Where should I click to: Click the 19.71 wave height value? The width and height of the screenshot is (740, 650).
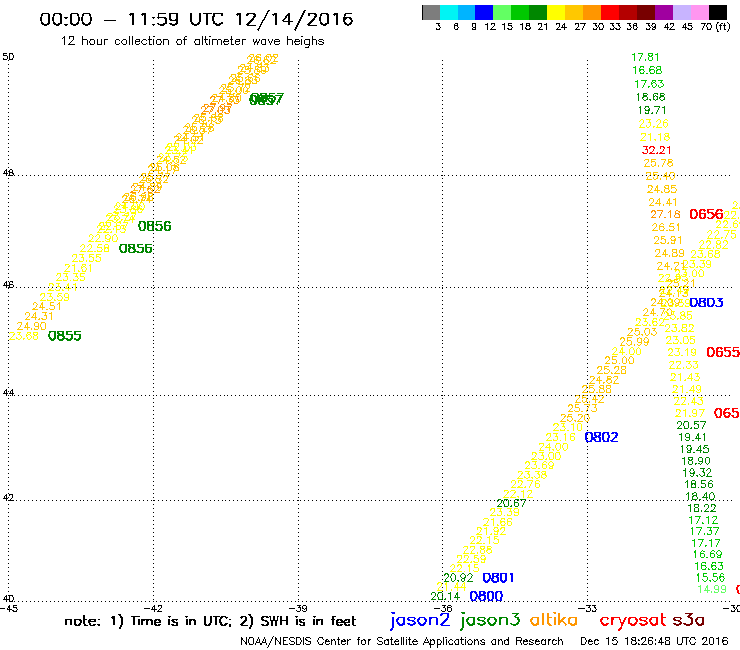(x=652, y=110)
